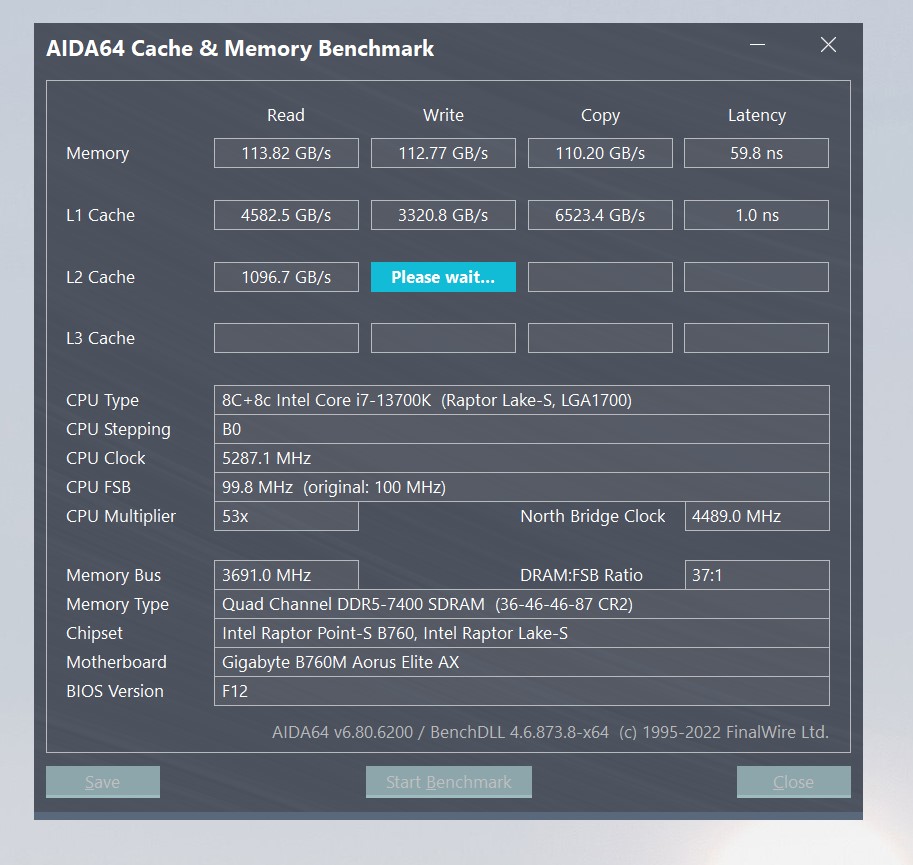Minimize the AIDA64 benchmark window

point(757,45)
